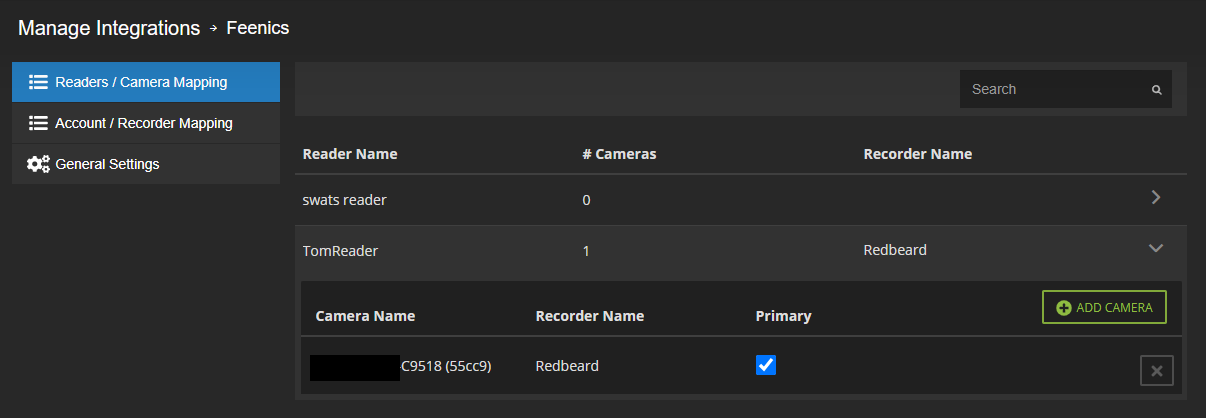Click the ADD CAMERA button
The height and width of the screenshot is (418, 1206).
pos(1104,308)
